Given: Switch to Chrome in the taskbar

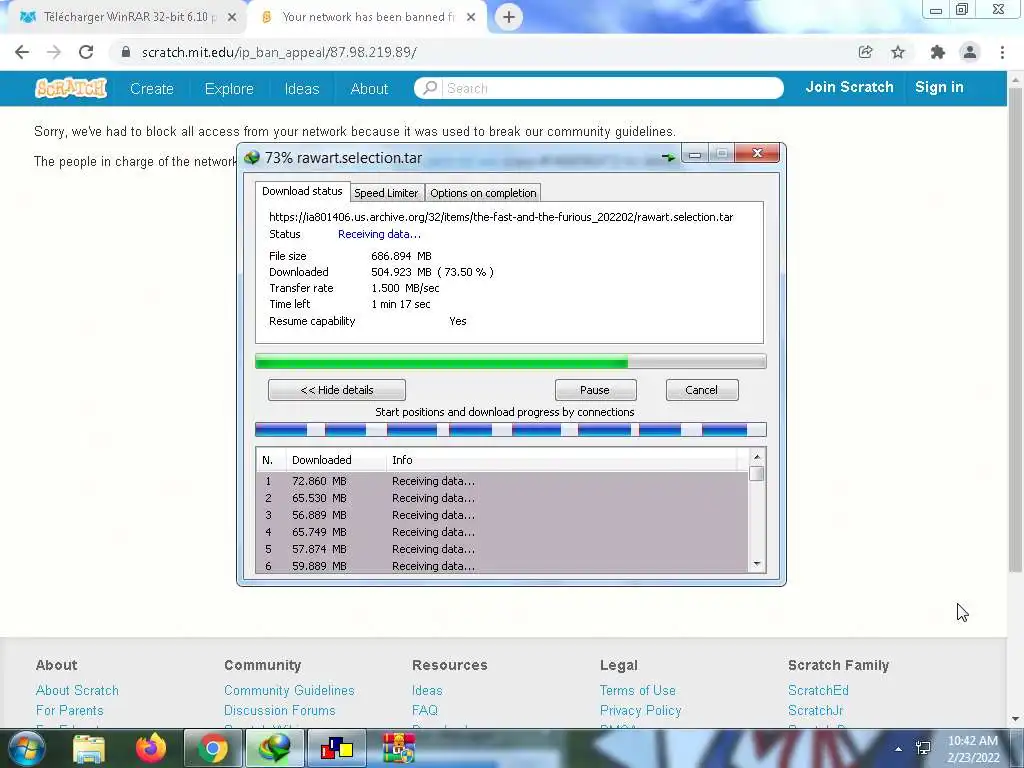Looking at the screenshot, I should (x=212, y=748).
